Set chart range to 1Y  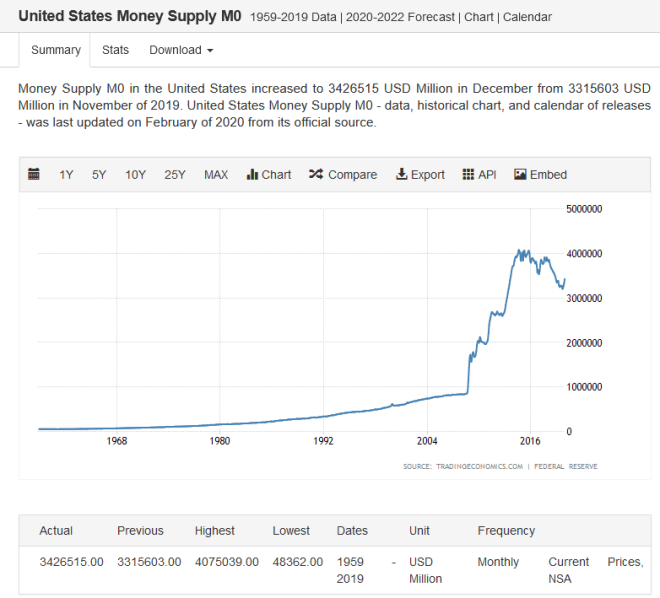point(66,175)
